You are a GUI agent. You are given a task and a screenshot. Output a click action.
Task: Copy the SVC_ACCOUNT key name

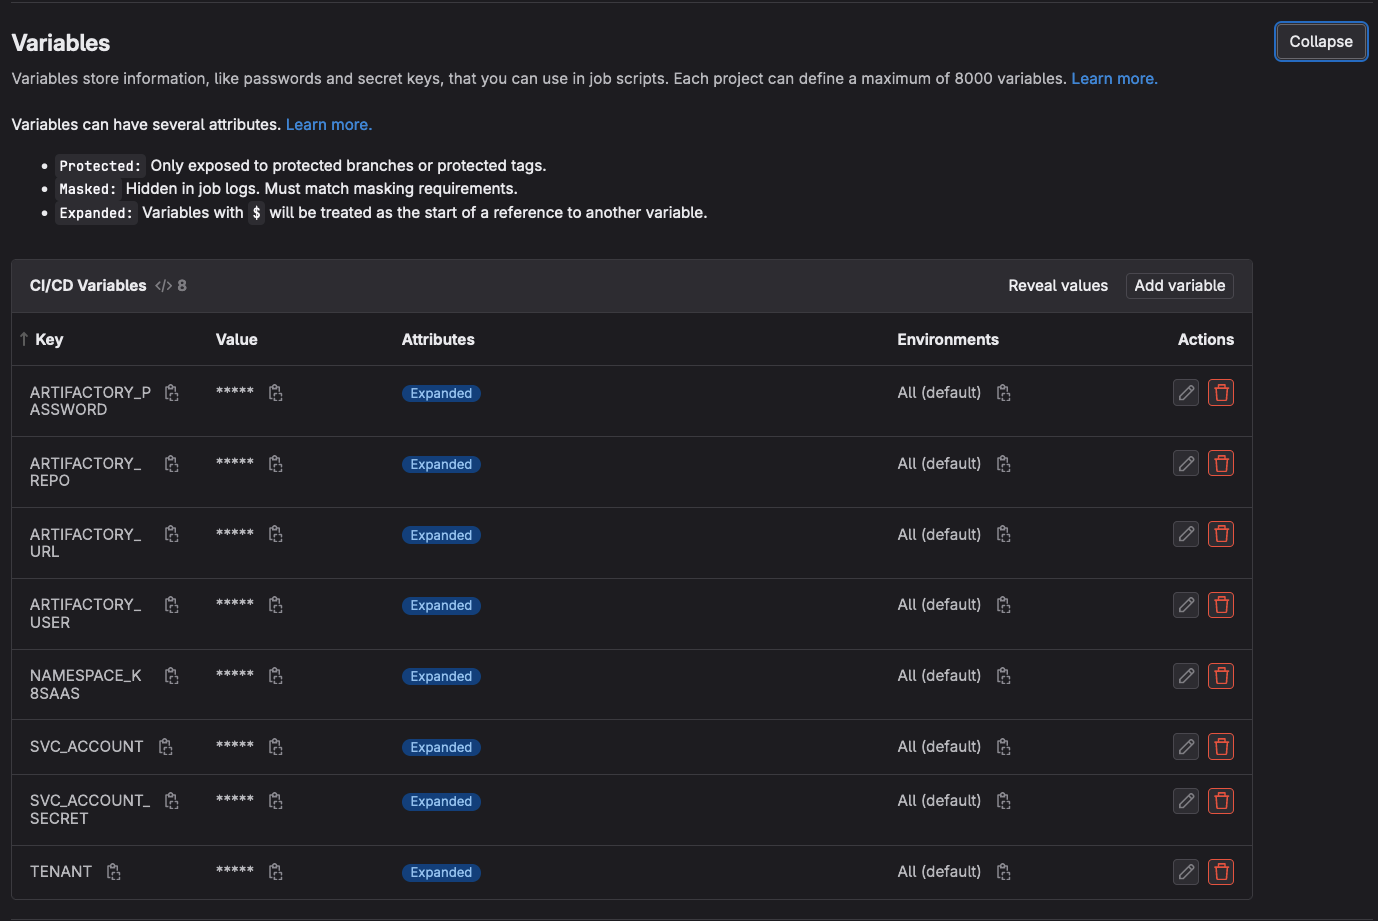166,747
